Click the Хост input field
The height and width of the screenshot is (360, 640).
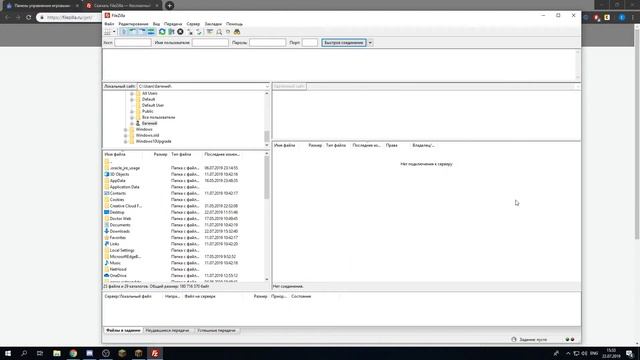tap(133, 43)
